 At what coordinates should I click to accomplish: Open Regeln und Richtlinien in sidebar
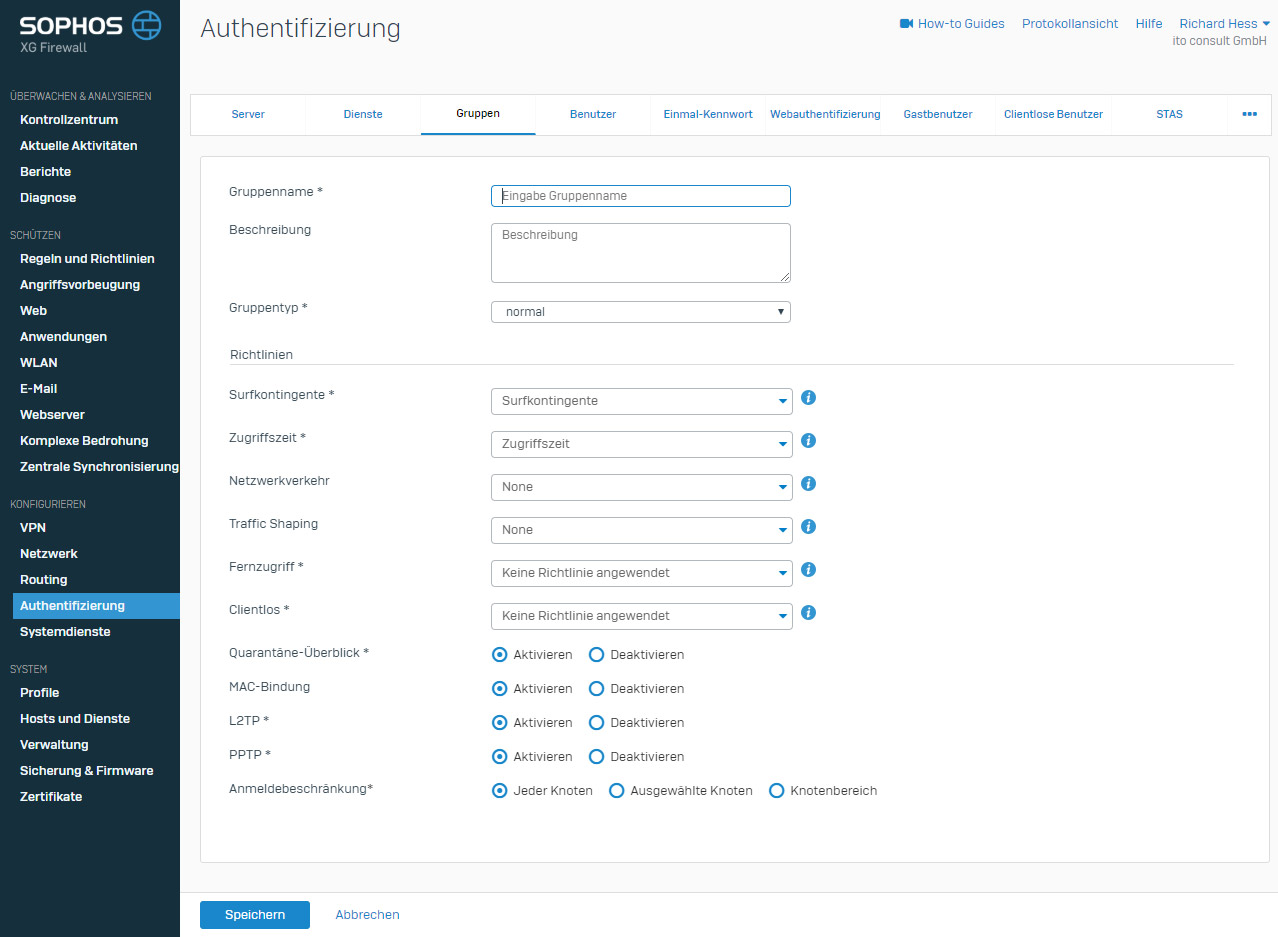tap(87, 259)
